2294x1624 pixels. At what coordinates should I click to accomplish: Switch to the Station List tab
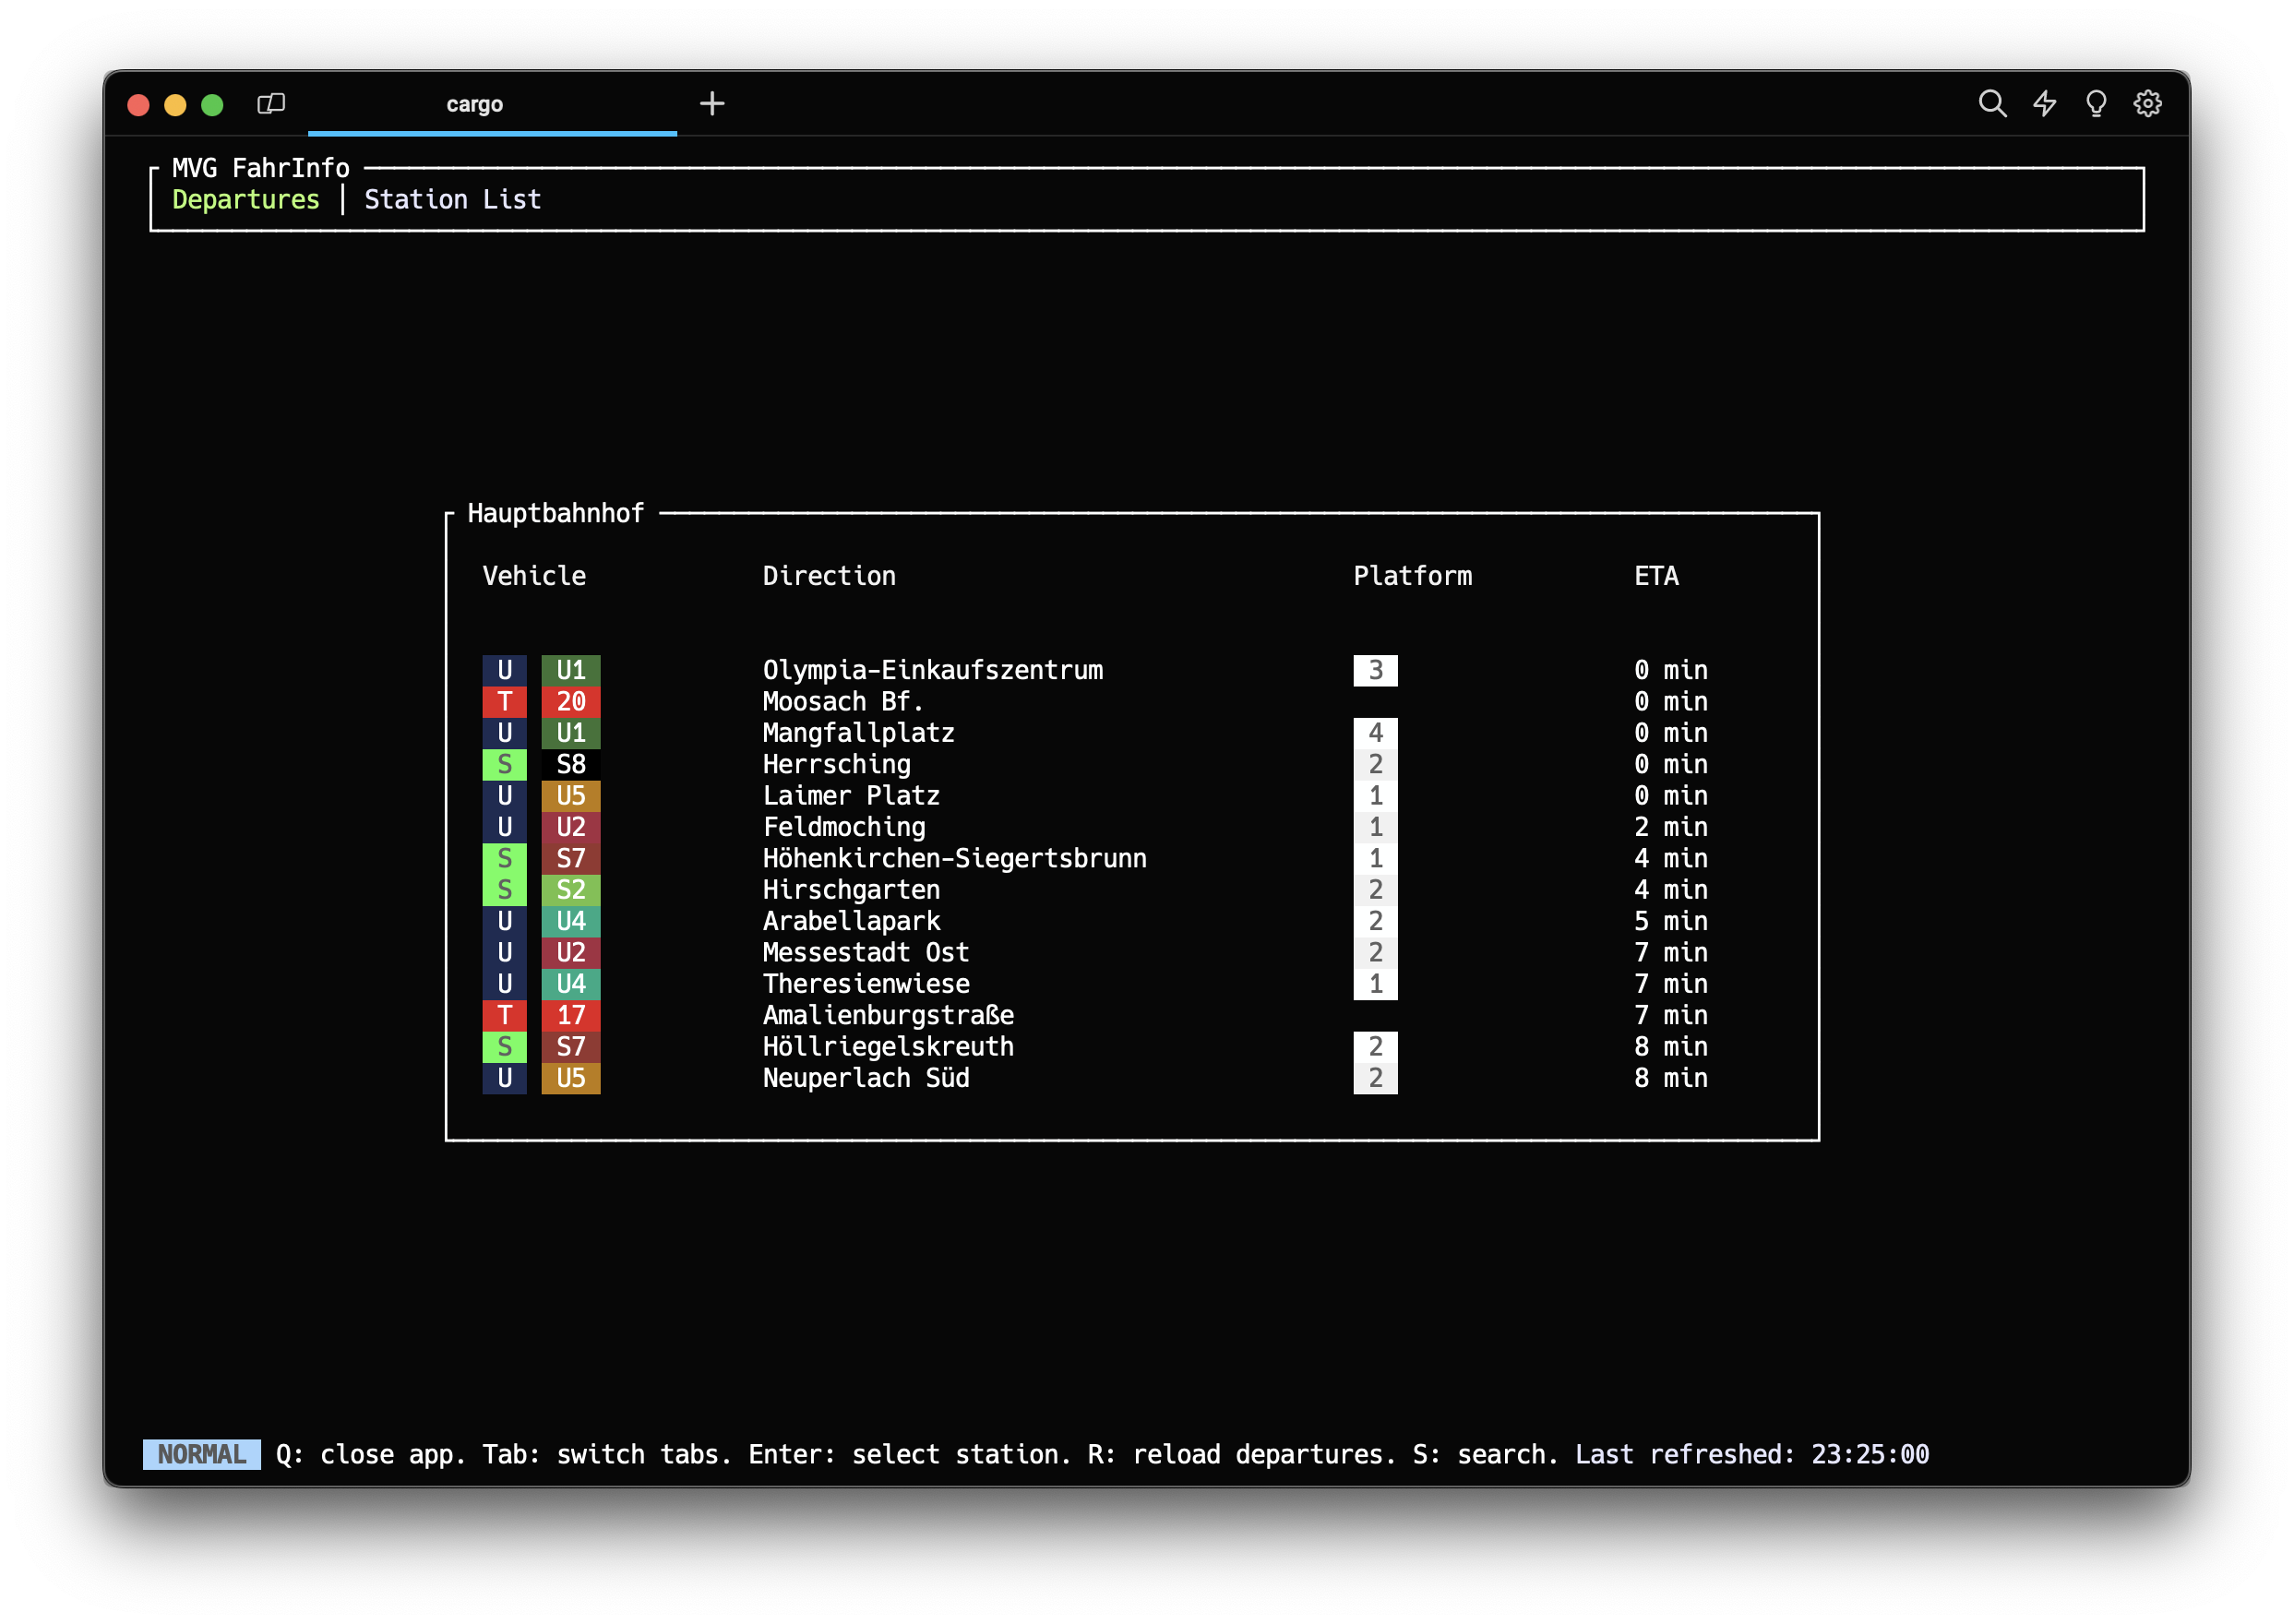(452, 200)
